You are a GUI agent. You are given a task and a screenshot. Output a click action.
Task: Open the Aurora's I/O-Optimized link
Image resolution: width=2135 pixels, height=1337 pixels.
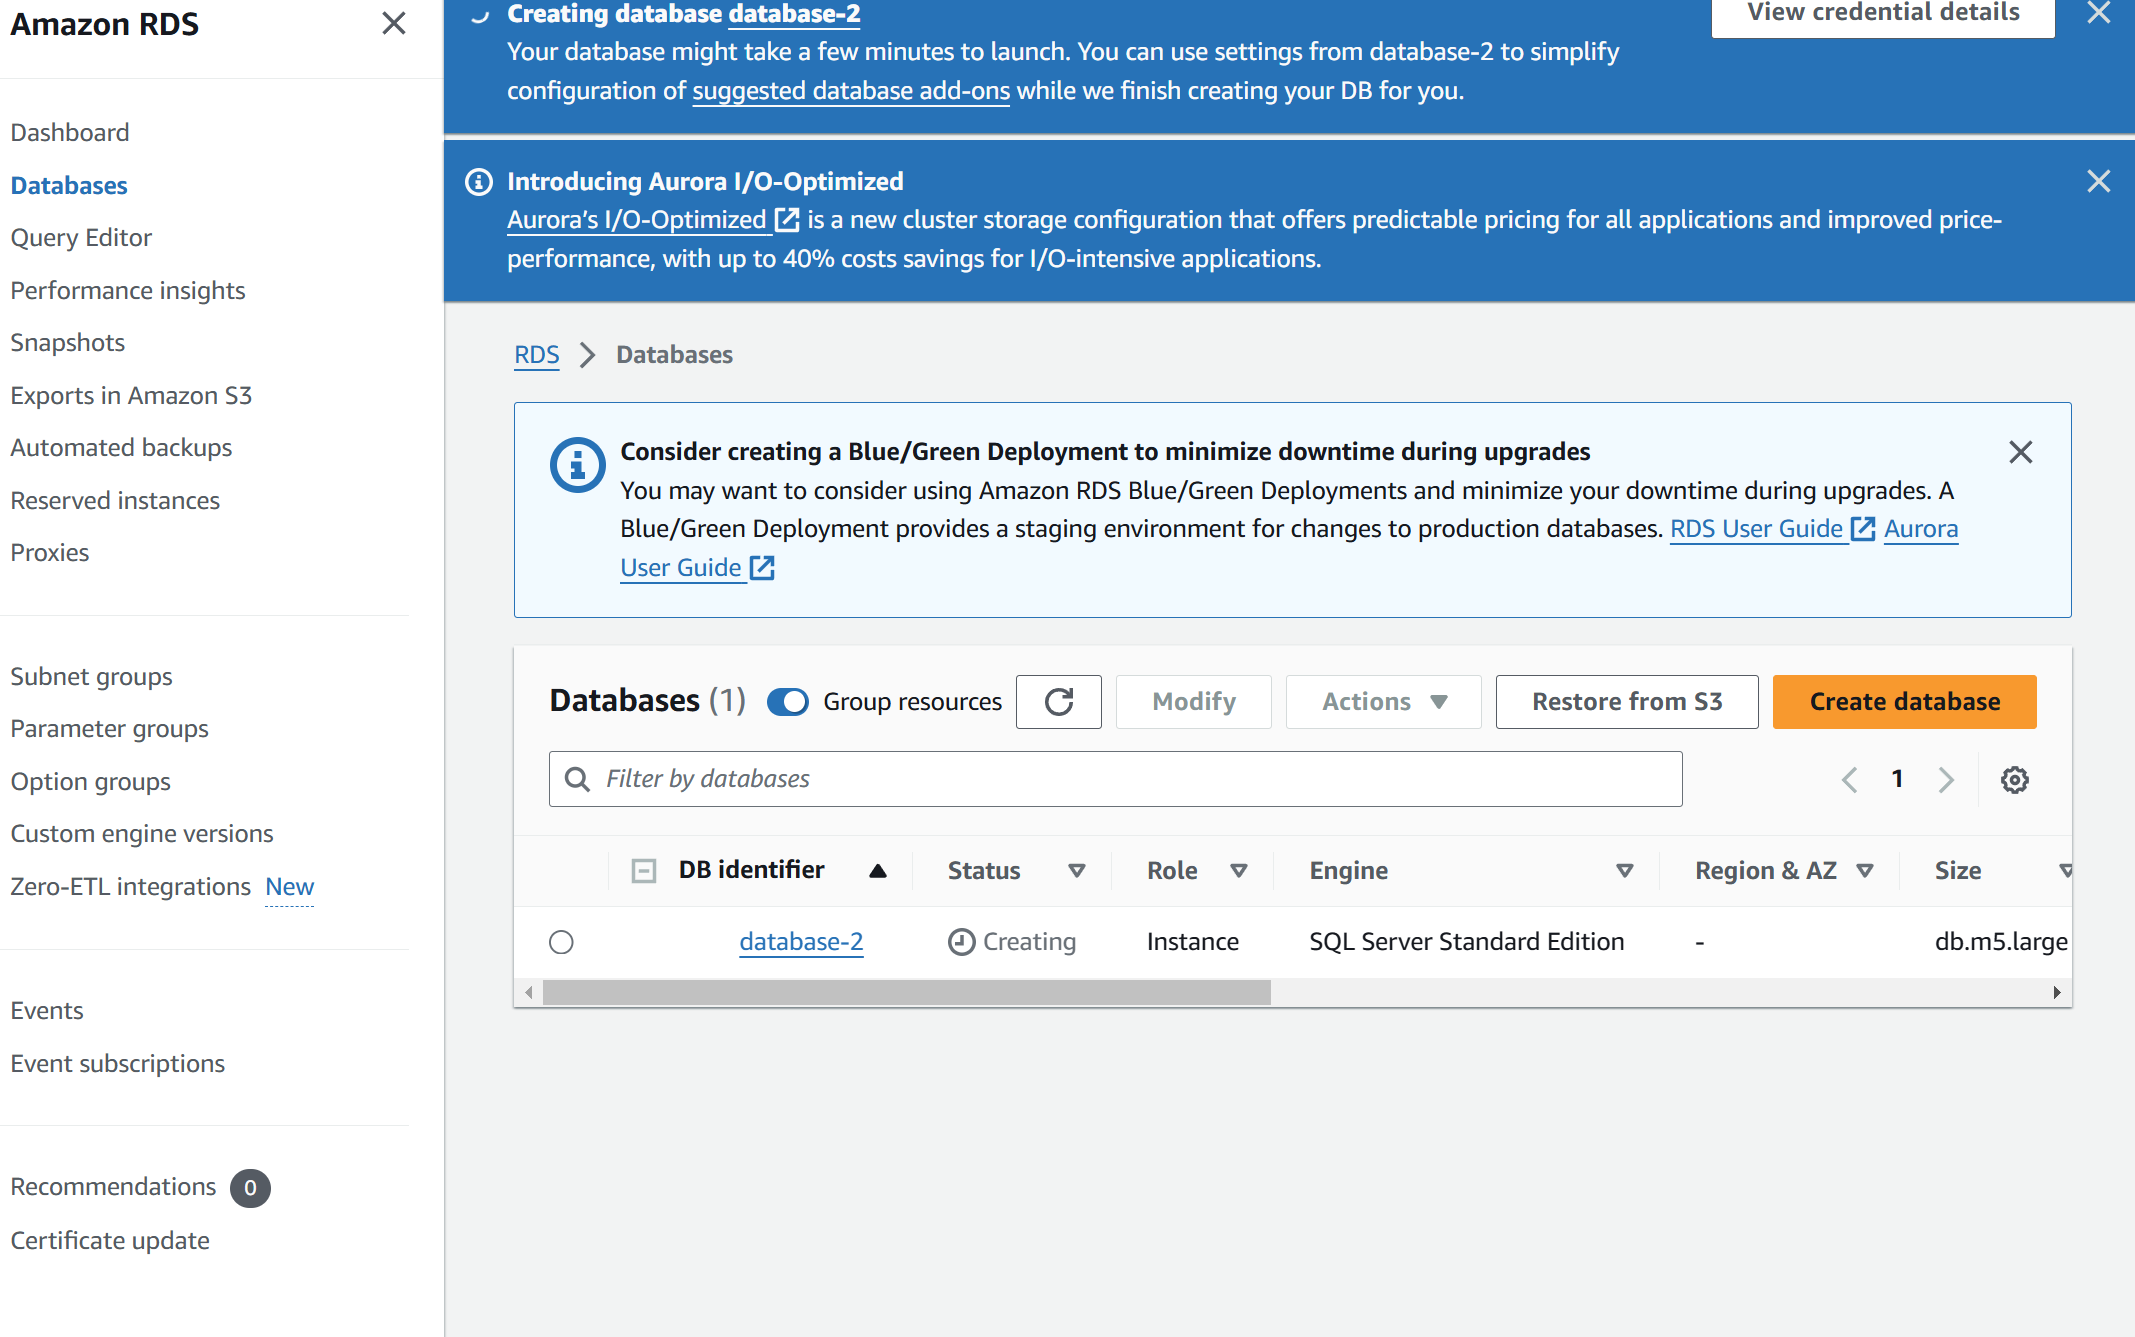pos(637,220)
